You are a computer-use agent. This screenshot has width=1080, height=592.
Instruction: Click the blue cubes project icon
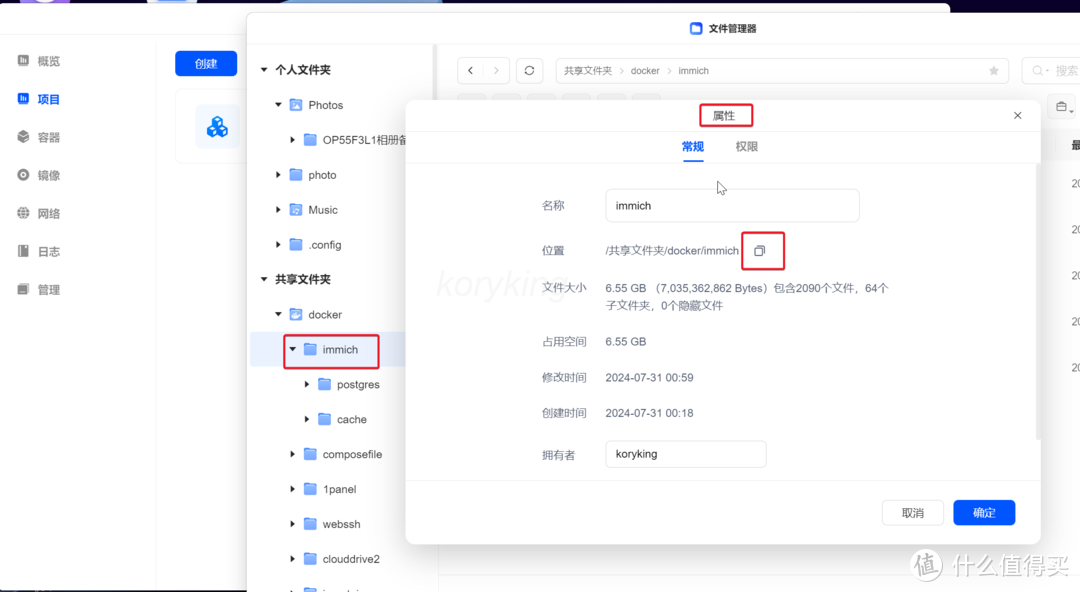click(x=217, y=127)
